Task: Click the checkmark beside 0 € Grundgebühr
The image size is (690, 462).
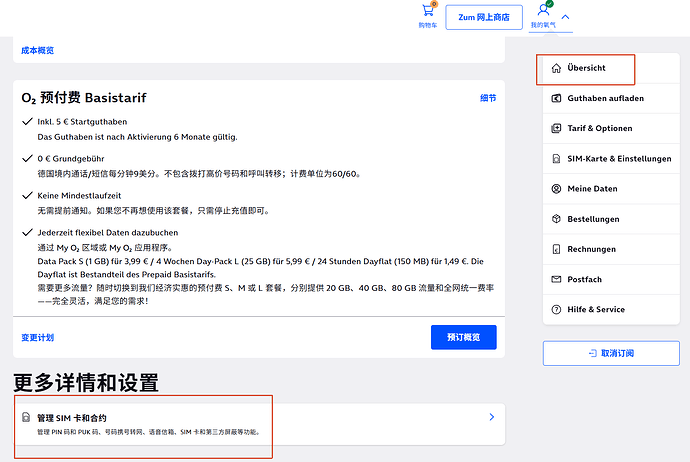Action: 27,158
